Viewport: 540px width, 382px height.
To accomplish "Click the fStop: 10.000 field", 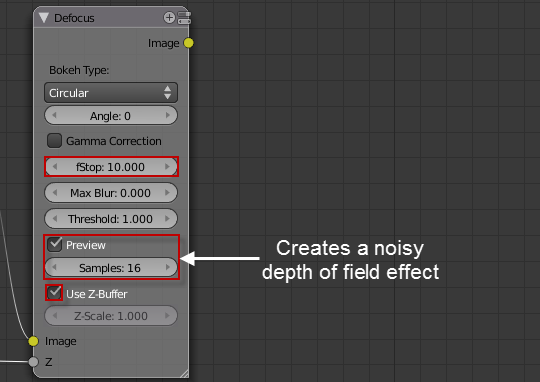I will pos(111,167).
